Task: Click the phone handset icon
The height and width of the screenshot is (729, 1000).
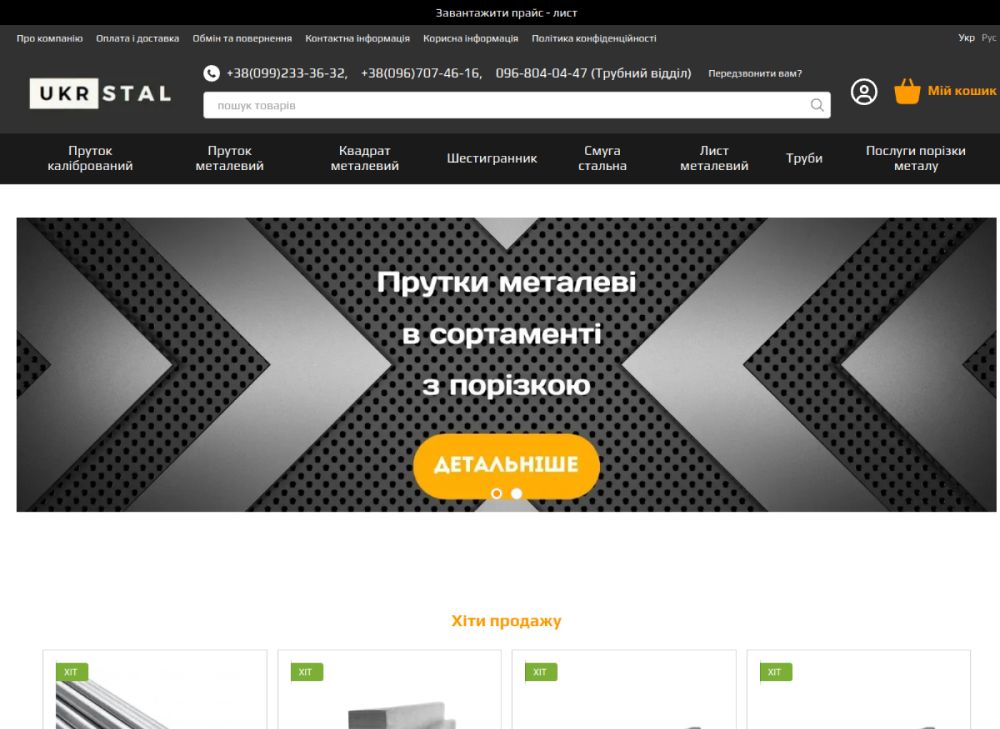Action: click(211, 73)
